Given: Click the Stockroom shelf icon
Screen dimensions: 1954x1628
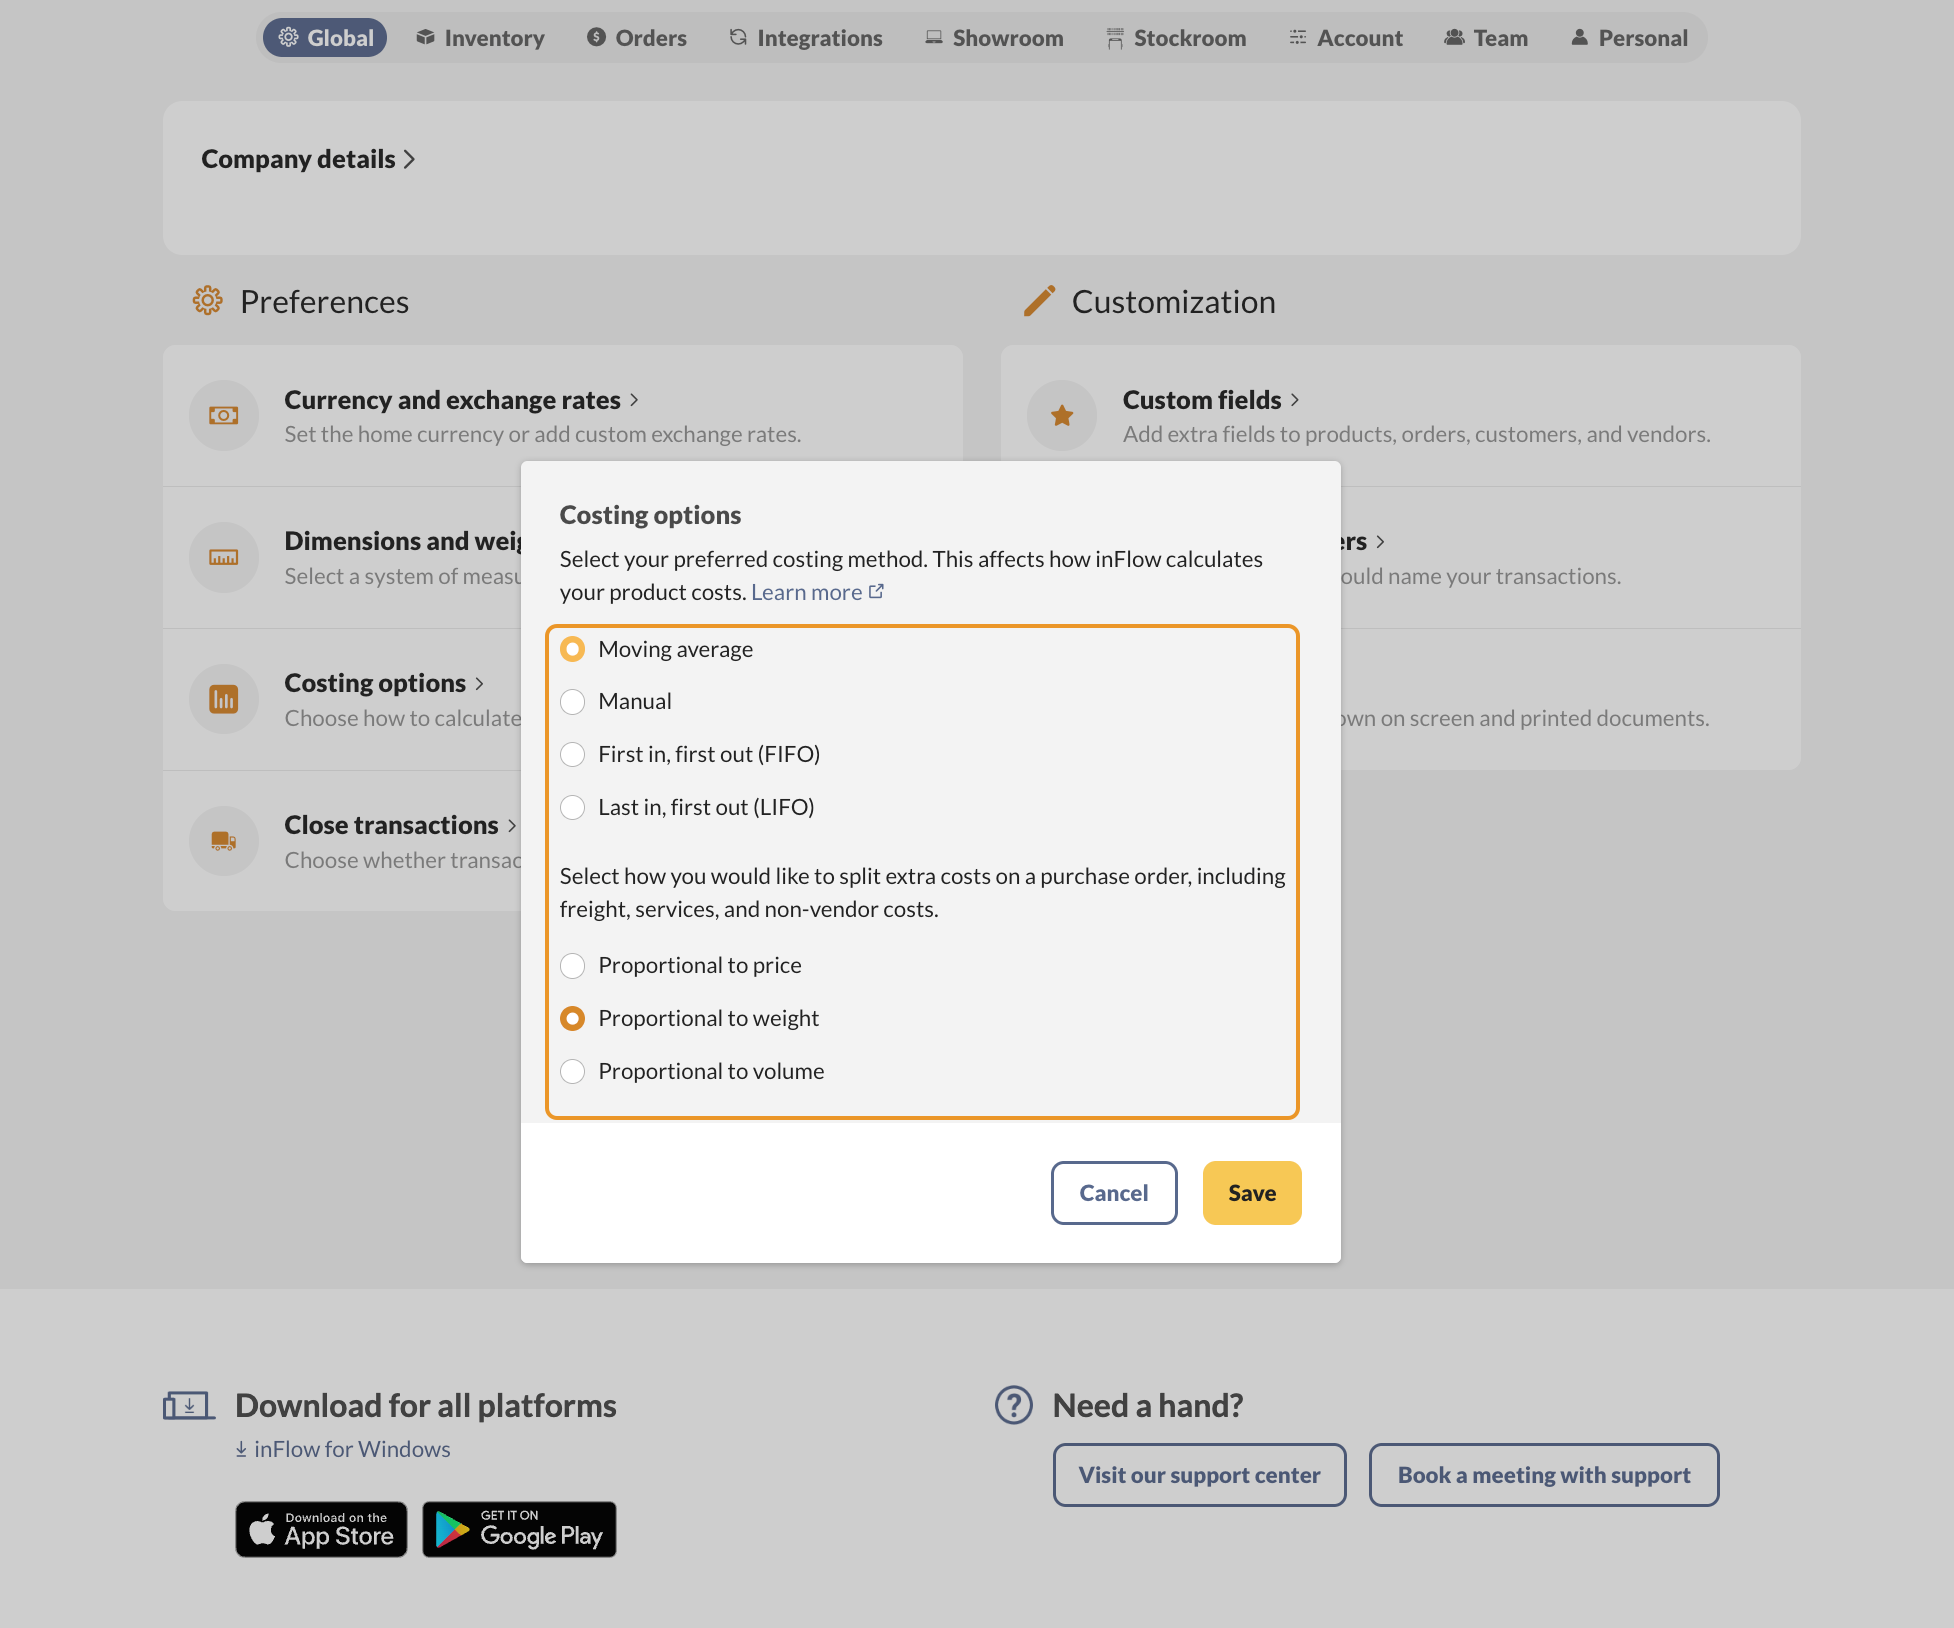Looking at the screenshot, I should [1114, 37].
